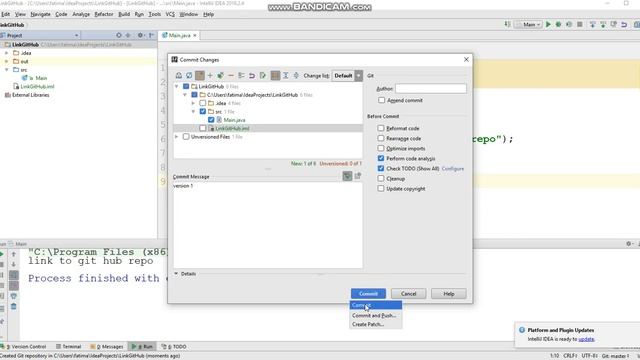Viewport: 640px width, 360px height.
Task: Click Collapse All icon in Commit toolbar
Action: coord(296,76)
